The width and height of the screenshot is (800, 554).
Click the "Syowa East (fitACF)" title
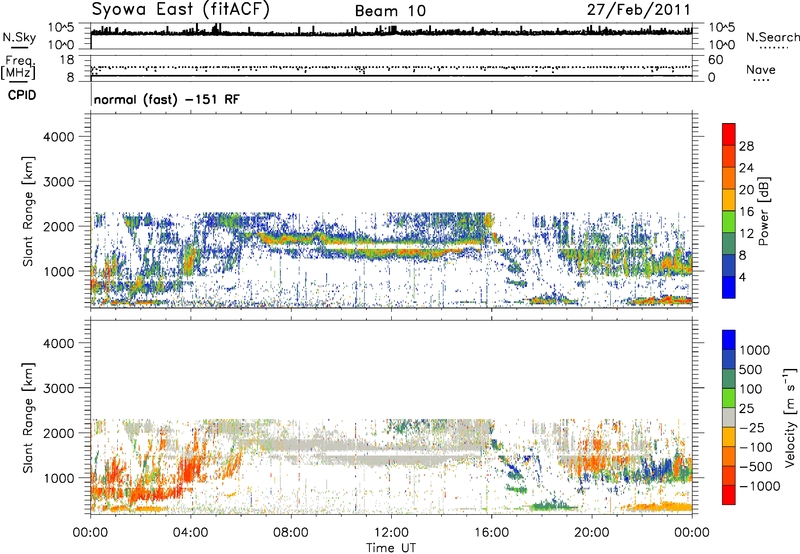[x=180, y=9]
